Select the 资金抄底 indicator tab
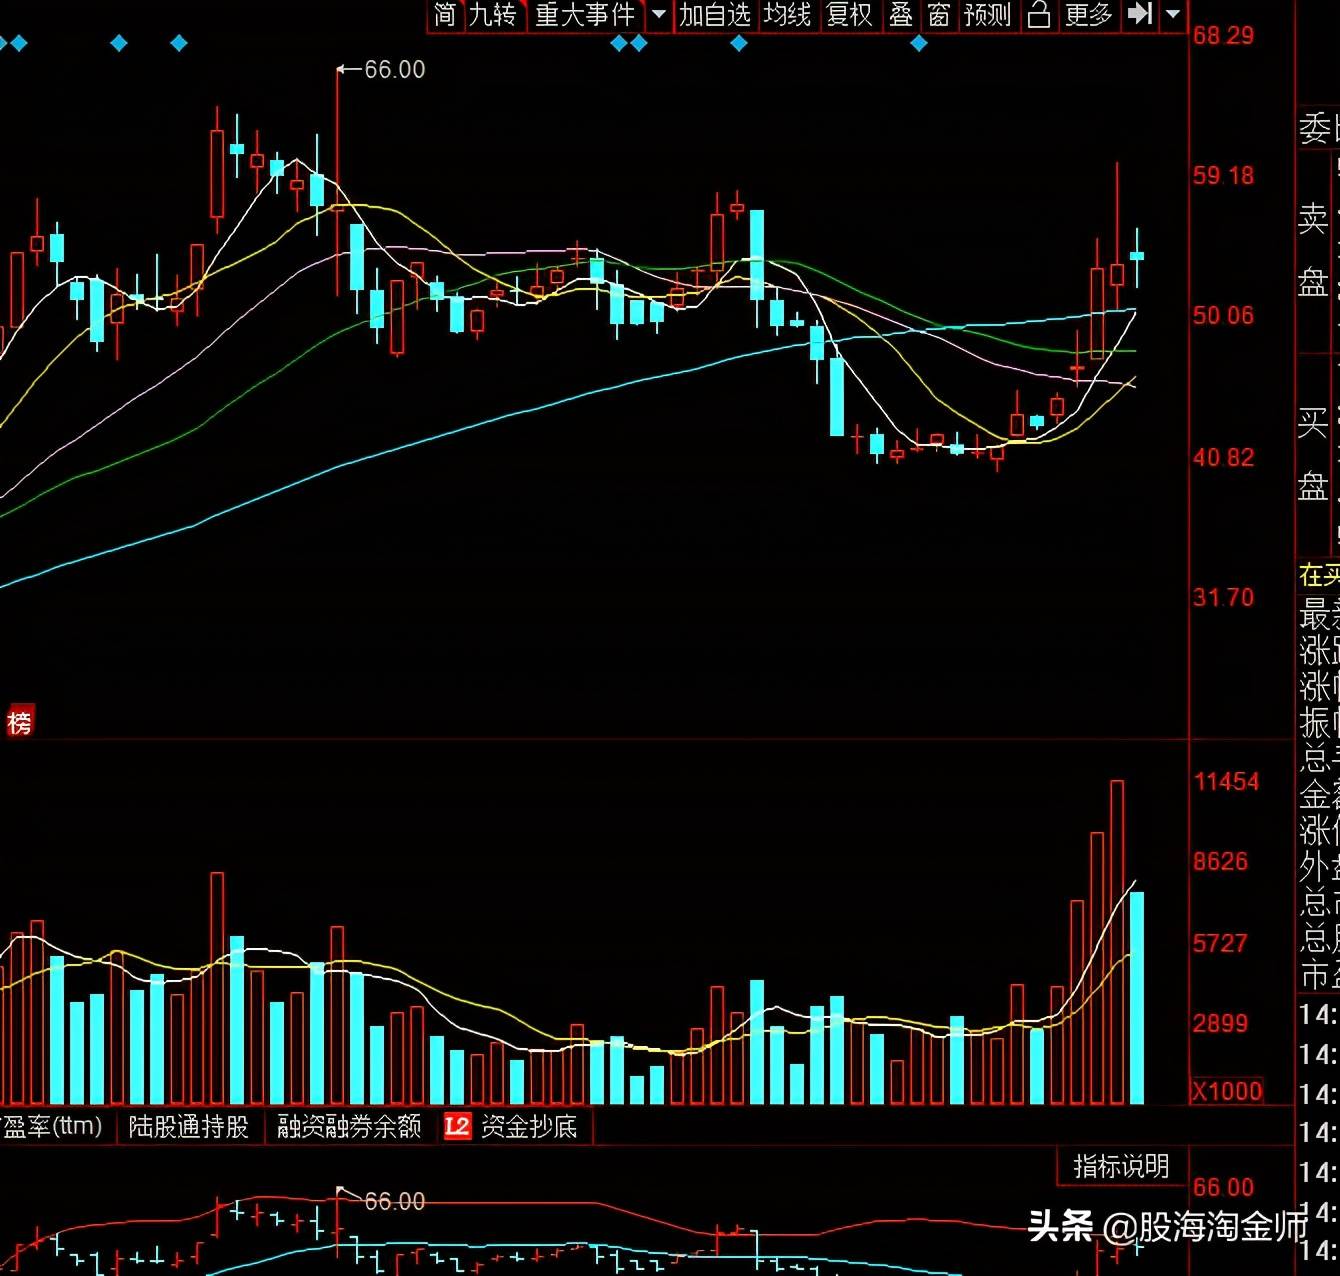The height and width of the screenshot is (1276, 1340). (529, 1127)
